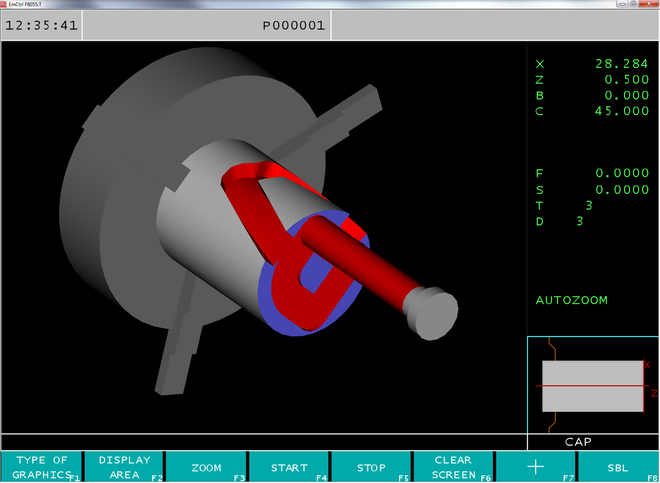Select the ZOOM softkey

tap(206, 467)
